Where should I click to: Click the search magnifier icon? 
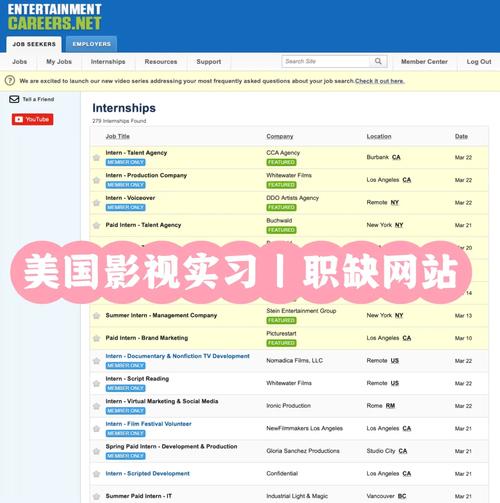point(378,61)
